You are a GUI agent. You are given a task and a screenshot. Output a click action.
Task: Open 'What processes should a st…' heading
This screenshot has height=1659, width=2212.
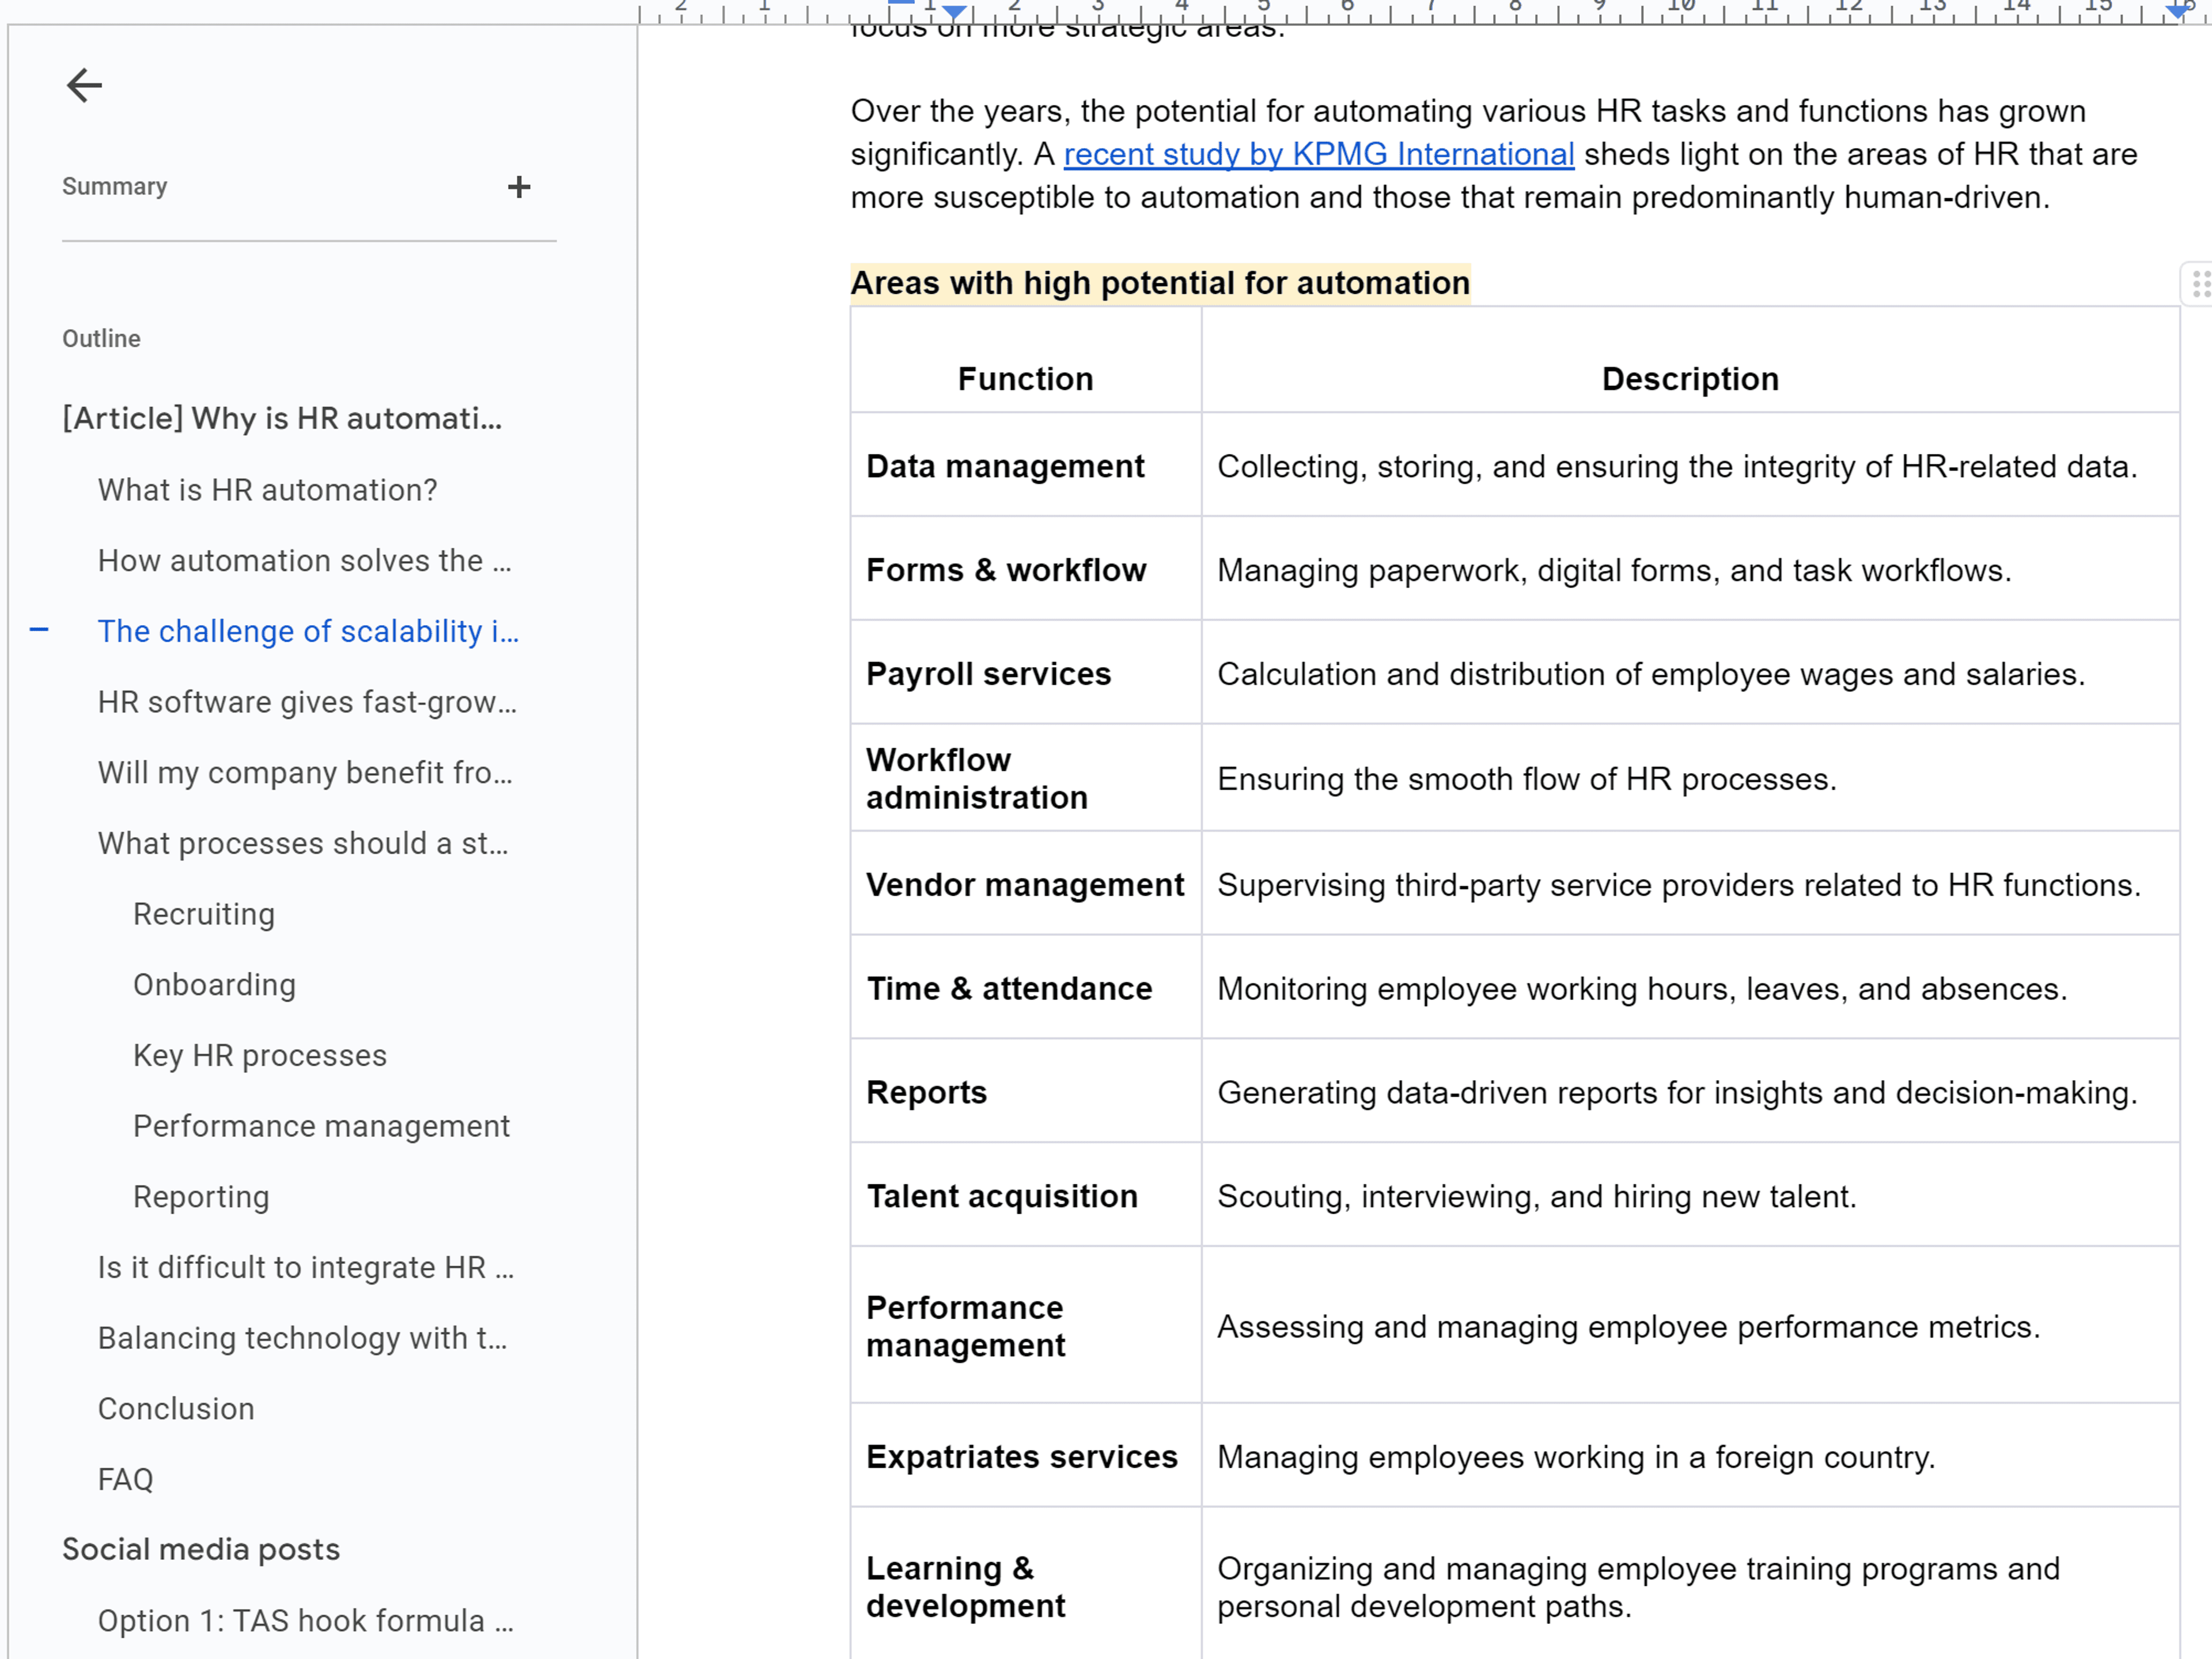click(303, 843)
